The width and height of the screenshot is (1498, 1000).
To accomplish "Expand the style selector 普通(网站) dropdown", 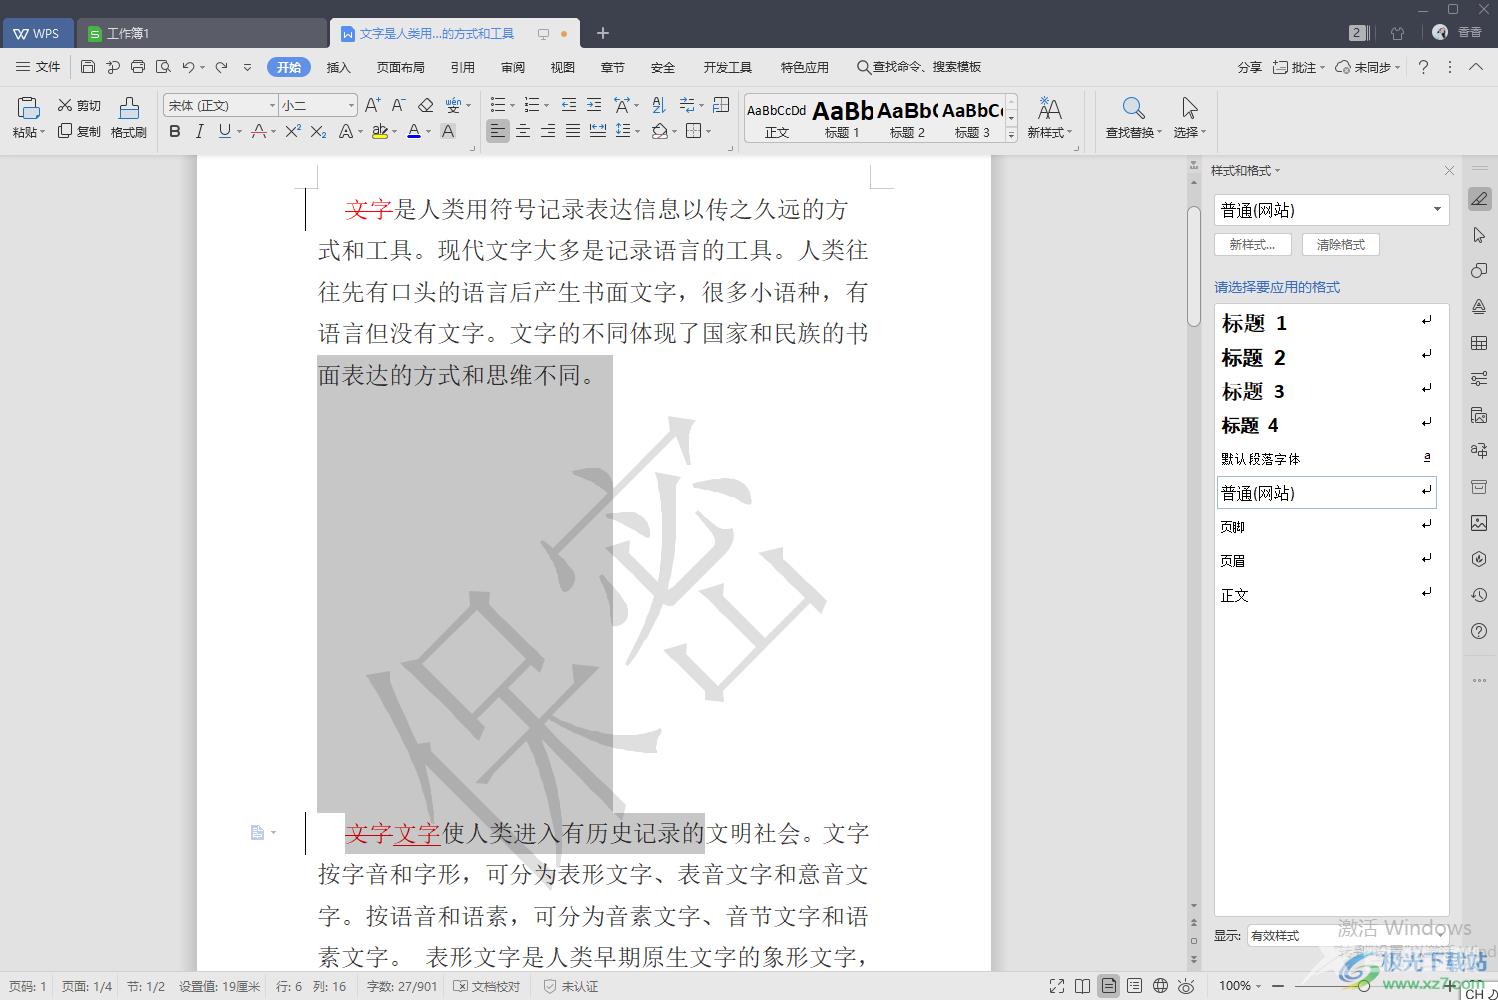I will (1437, 210).
